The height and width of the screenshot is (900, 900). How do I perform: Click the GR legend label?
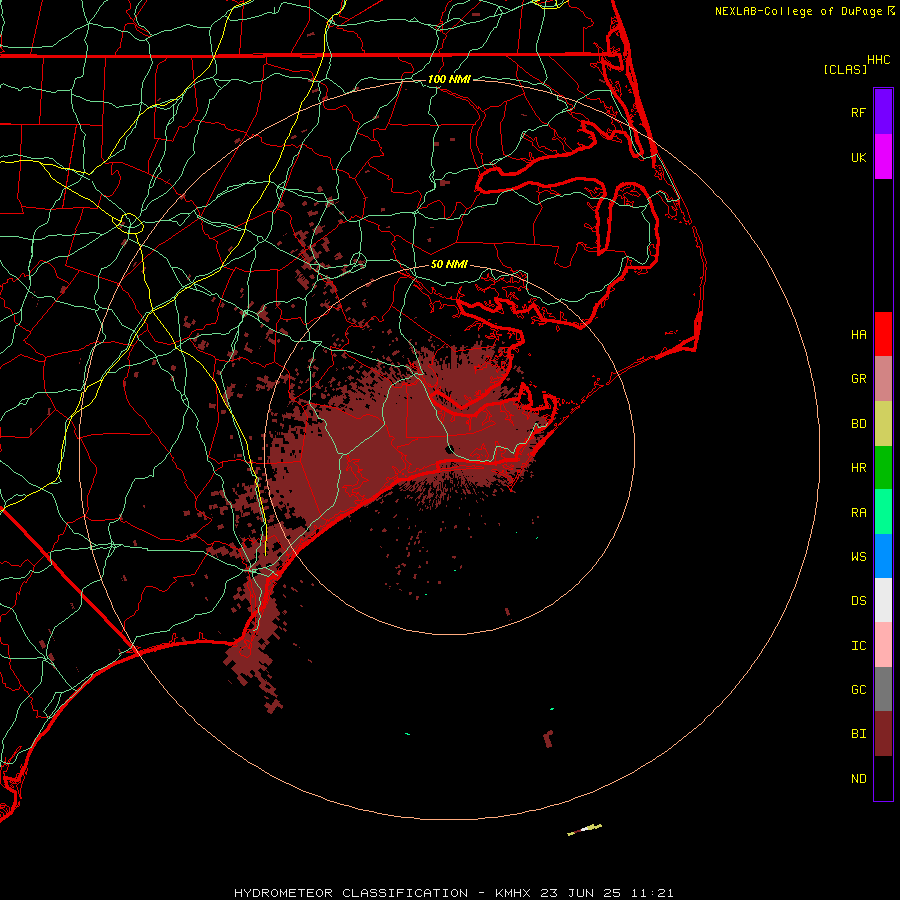point(858,379)
